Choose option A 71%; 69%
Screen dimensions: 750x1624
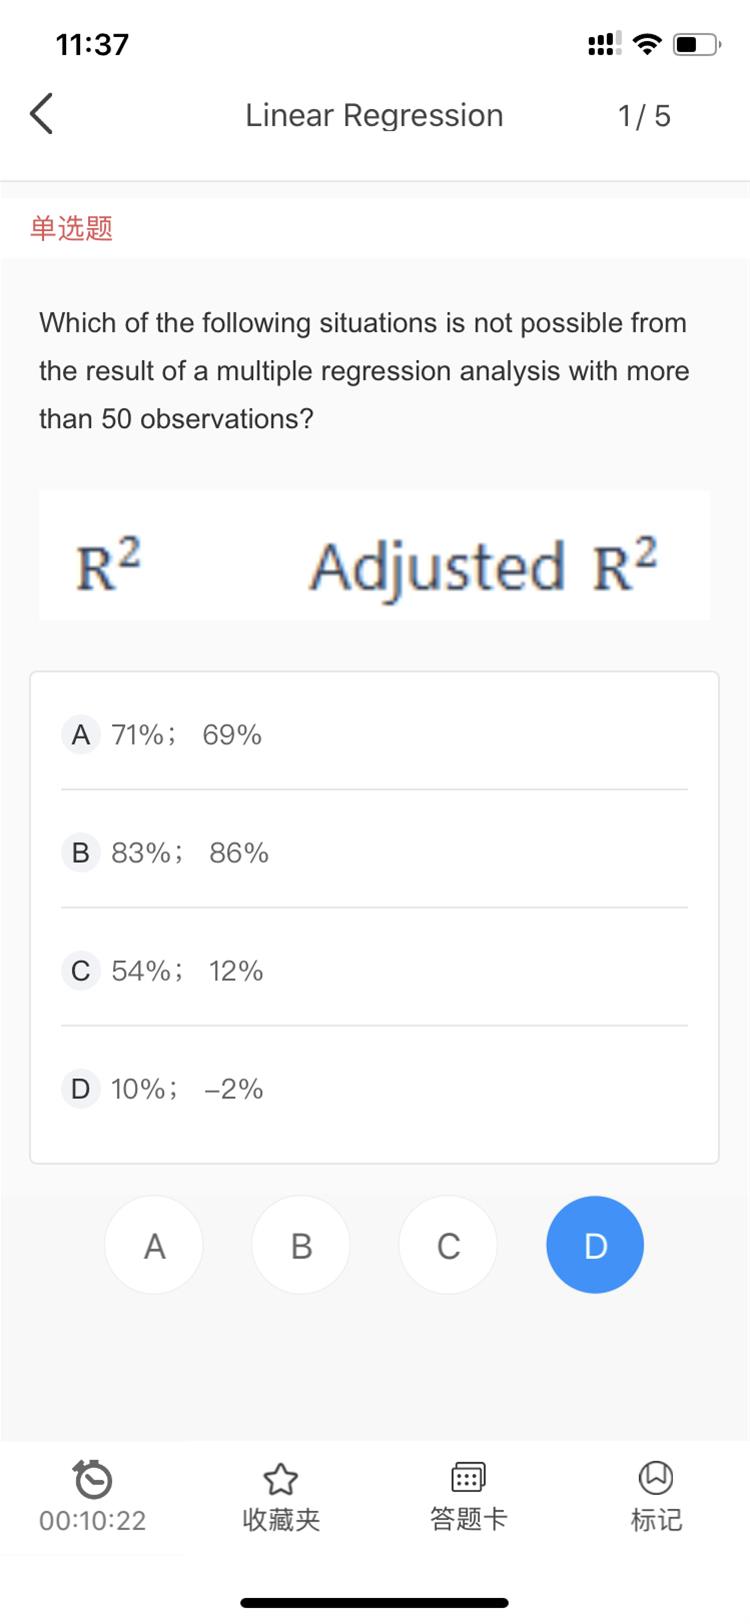pyautogui.click(x=374, y=734)
